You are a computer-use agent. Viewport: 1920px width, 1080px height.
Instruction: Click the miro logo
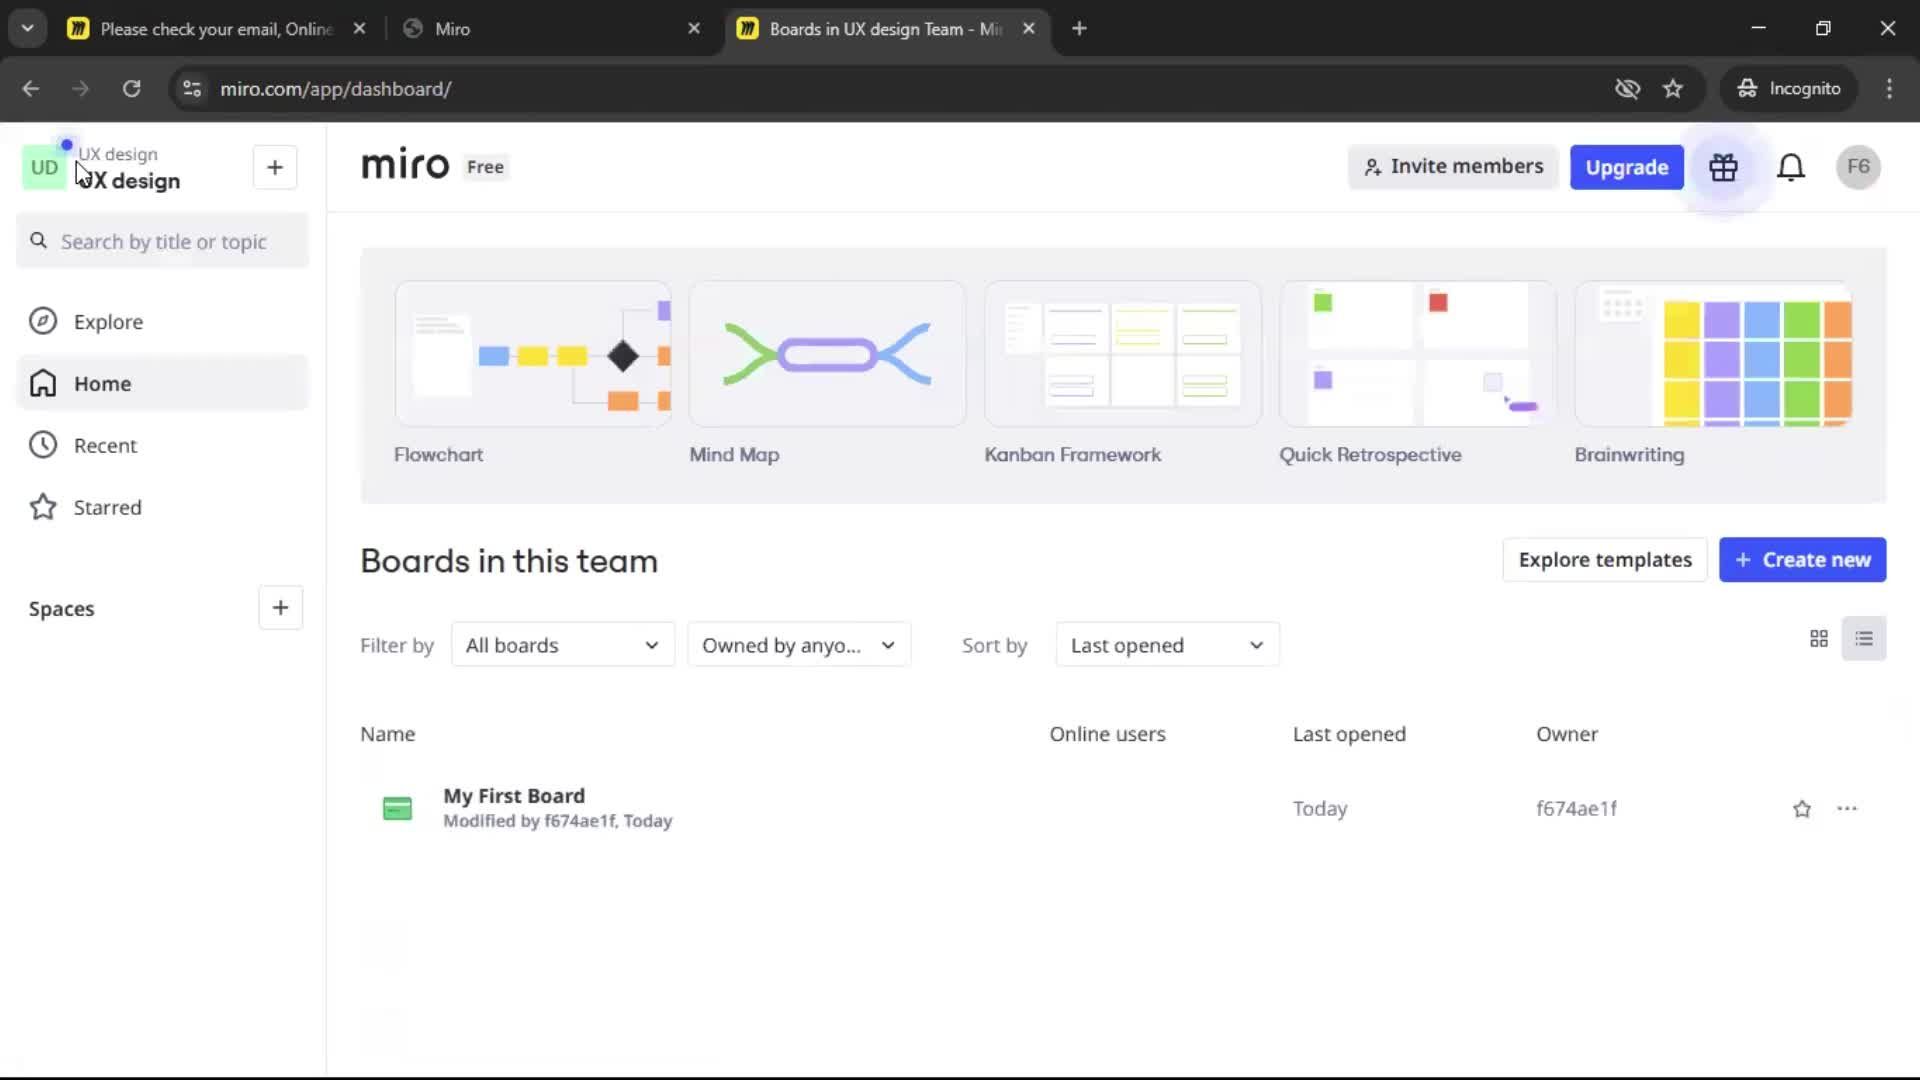(x=405, y=165)
